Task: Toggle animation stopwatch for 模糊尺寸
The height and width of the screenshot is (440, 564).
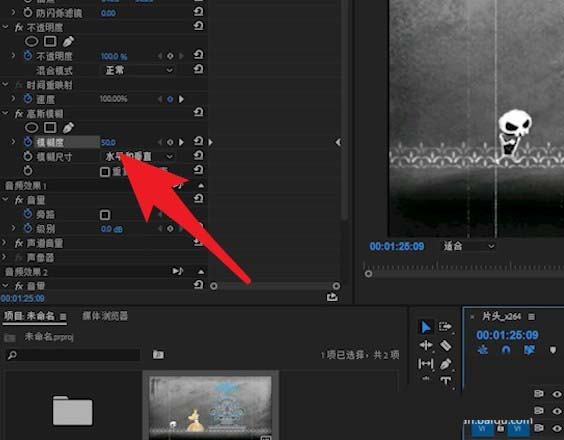Action: [x=28, y=156]
